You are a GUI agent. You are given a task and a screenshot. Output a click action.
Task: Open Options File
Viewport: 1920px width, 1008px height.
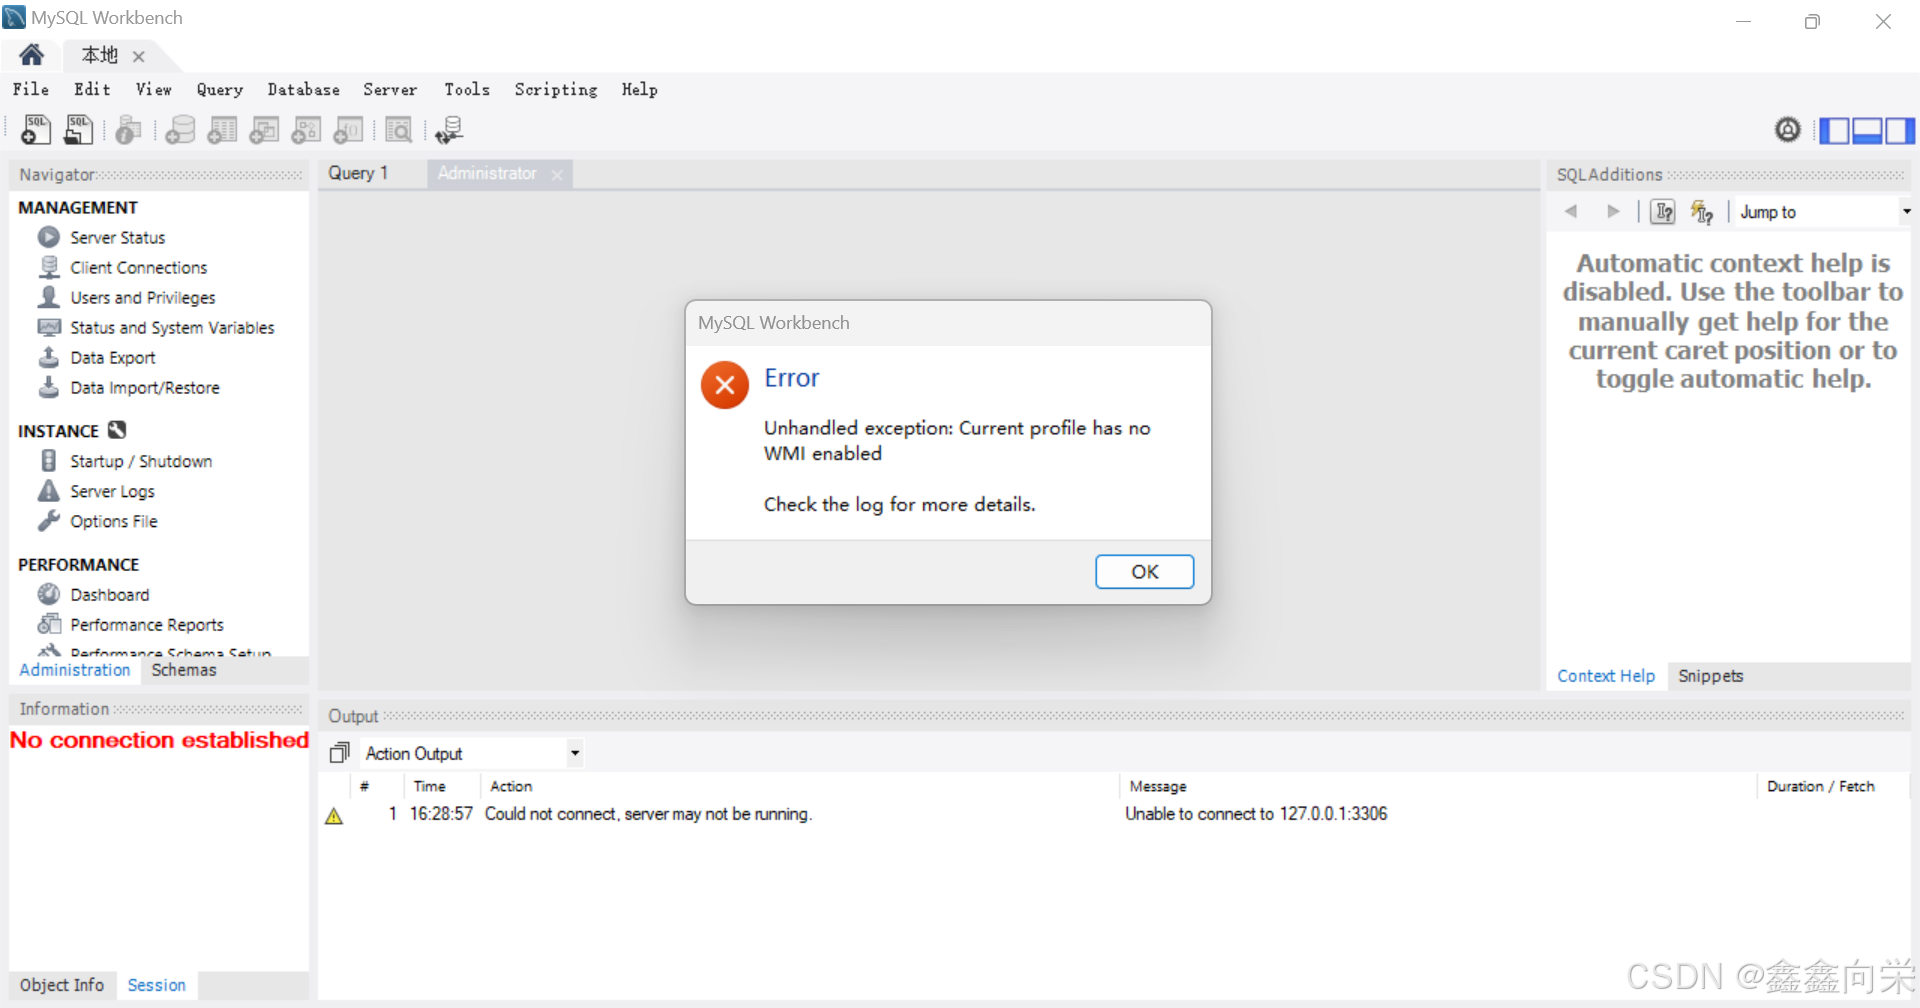[113, 521]
